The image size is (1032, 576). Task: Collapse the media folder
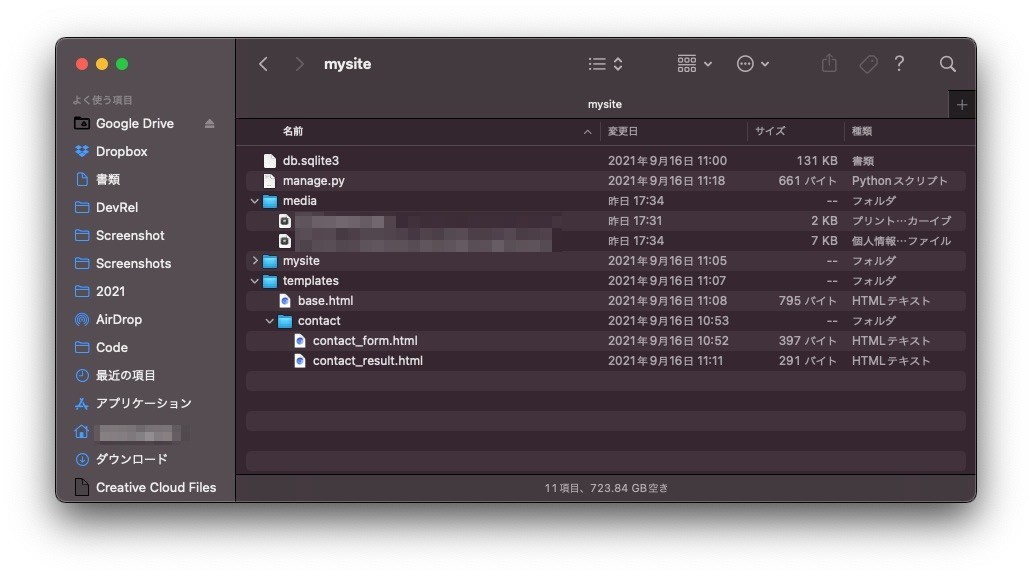tap(255, 200)
